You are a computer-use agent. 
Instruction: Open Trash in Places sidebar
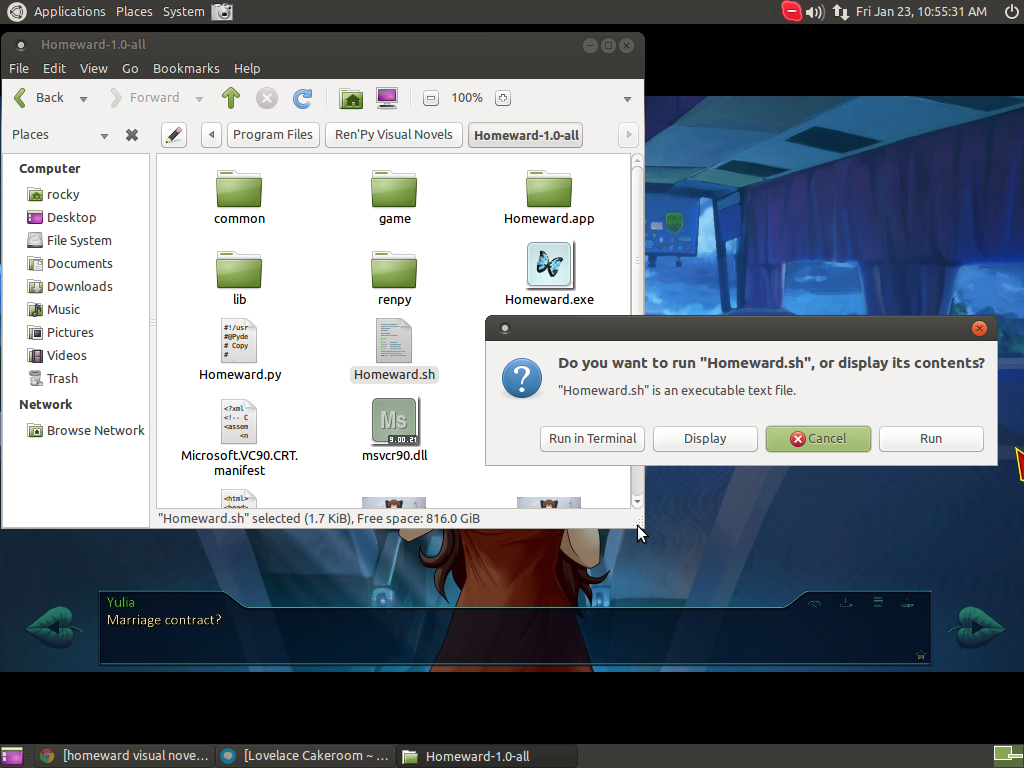pyautogui.click(x=53, y=379)
